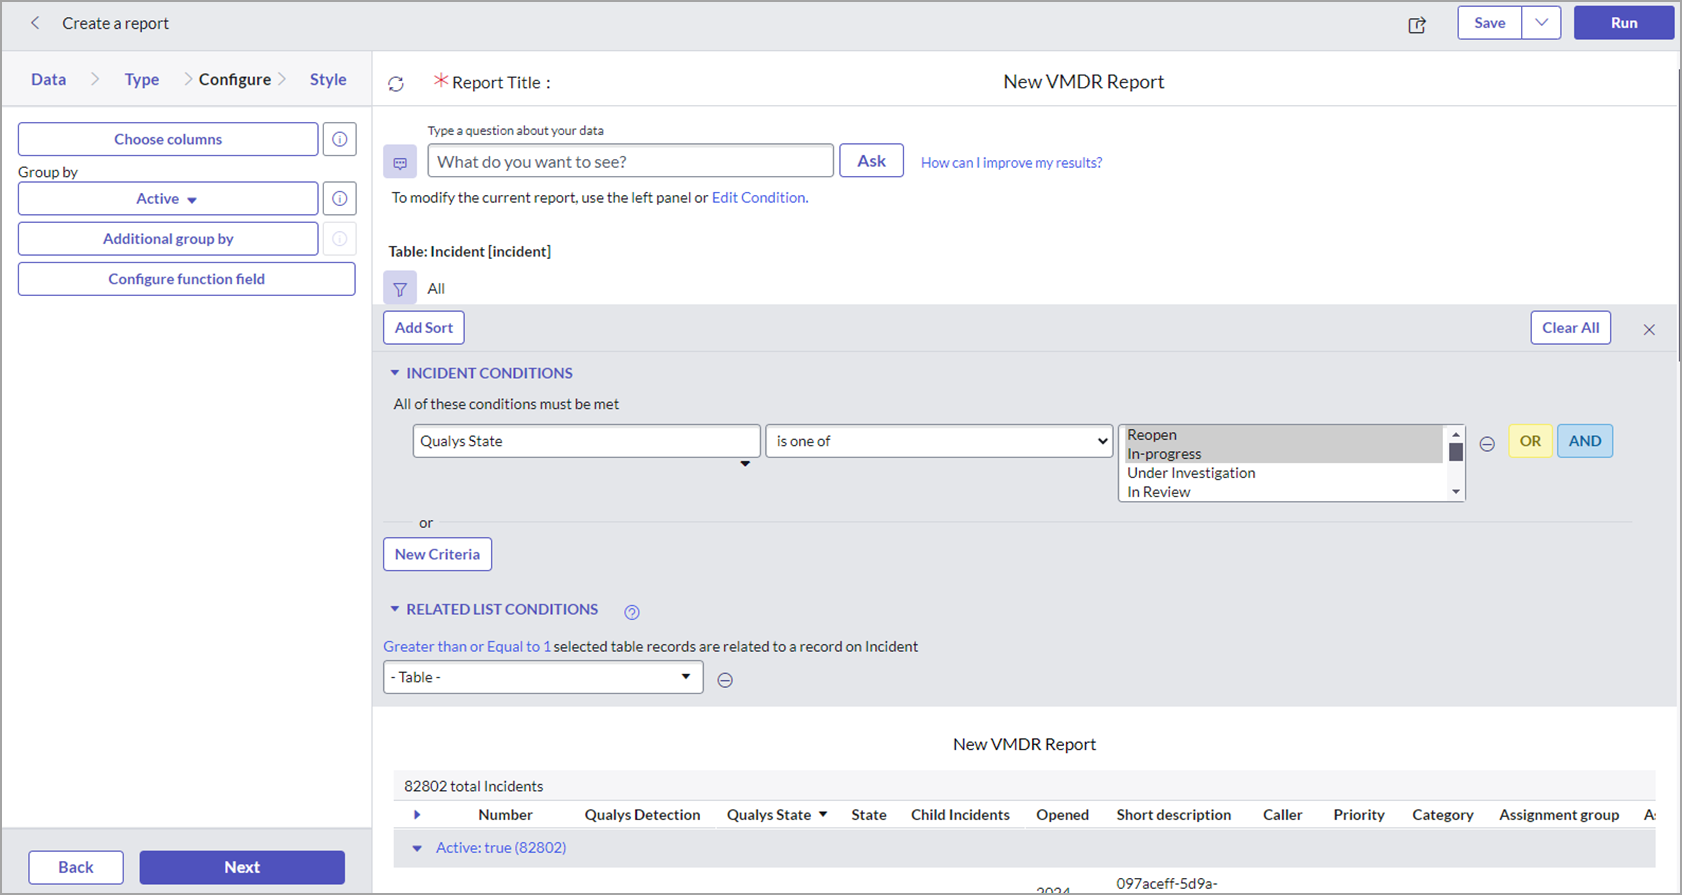Switch to the Style tab

(x=327, y=80)
